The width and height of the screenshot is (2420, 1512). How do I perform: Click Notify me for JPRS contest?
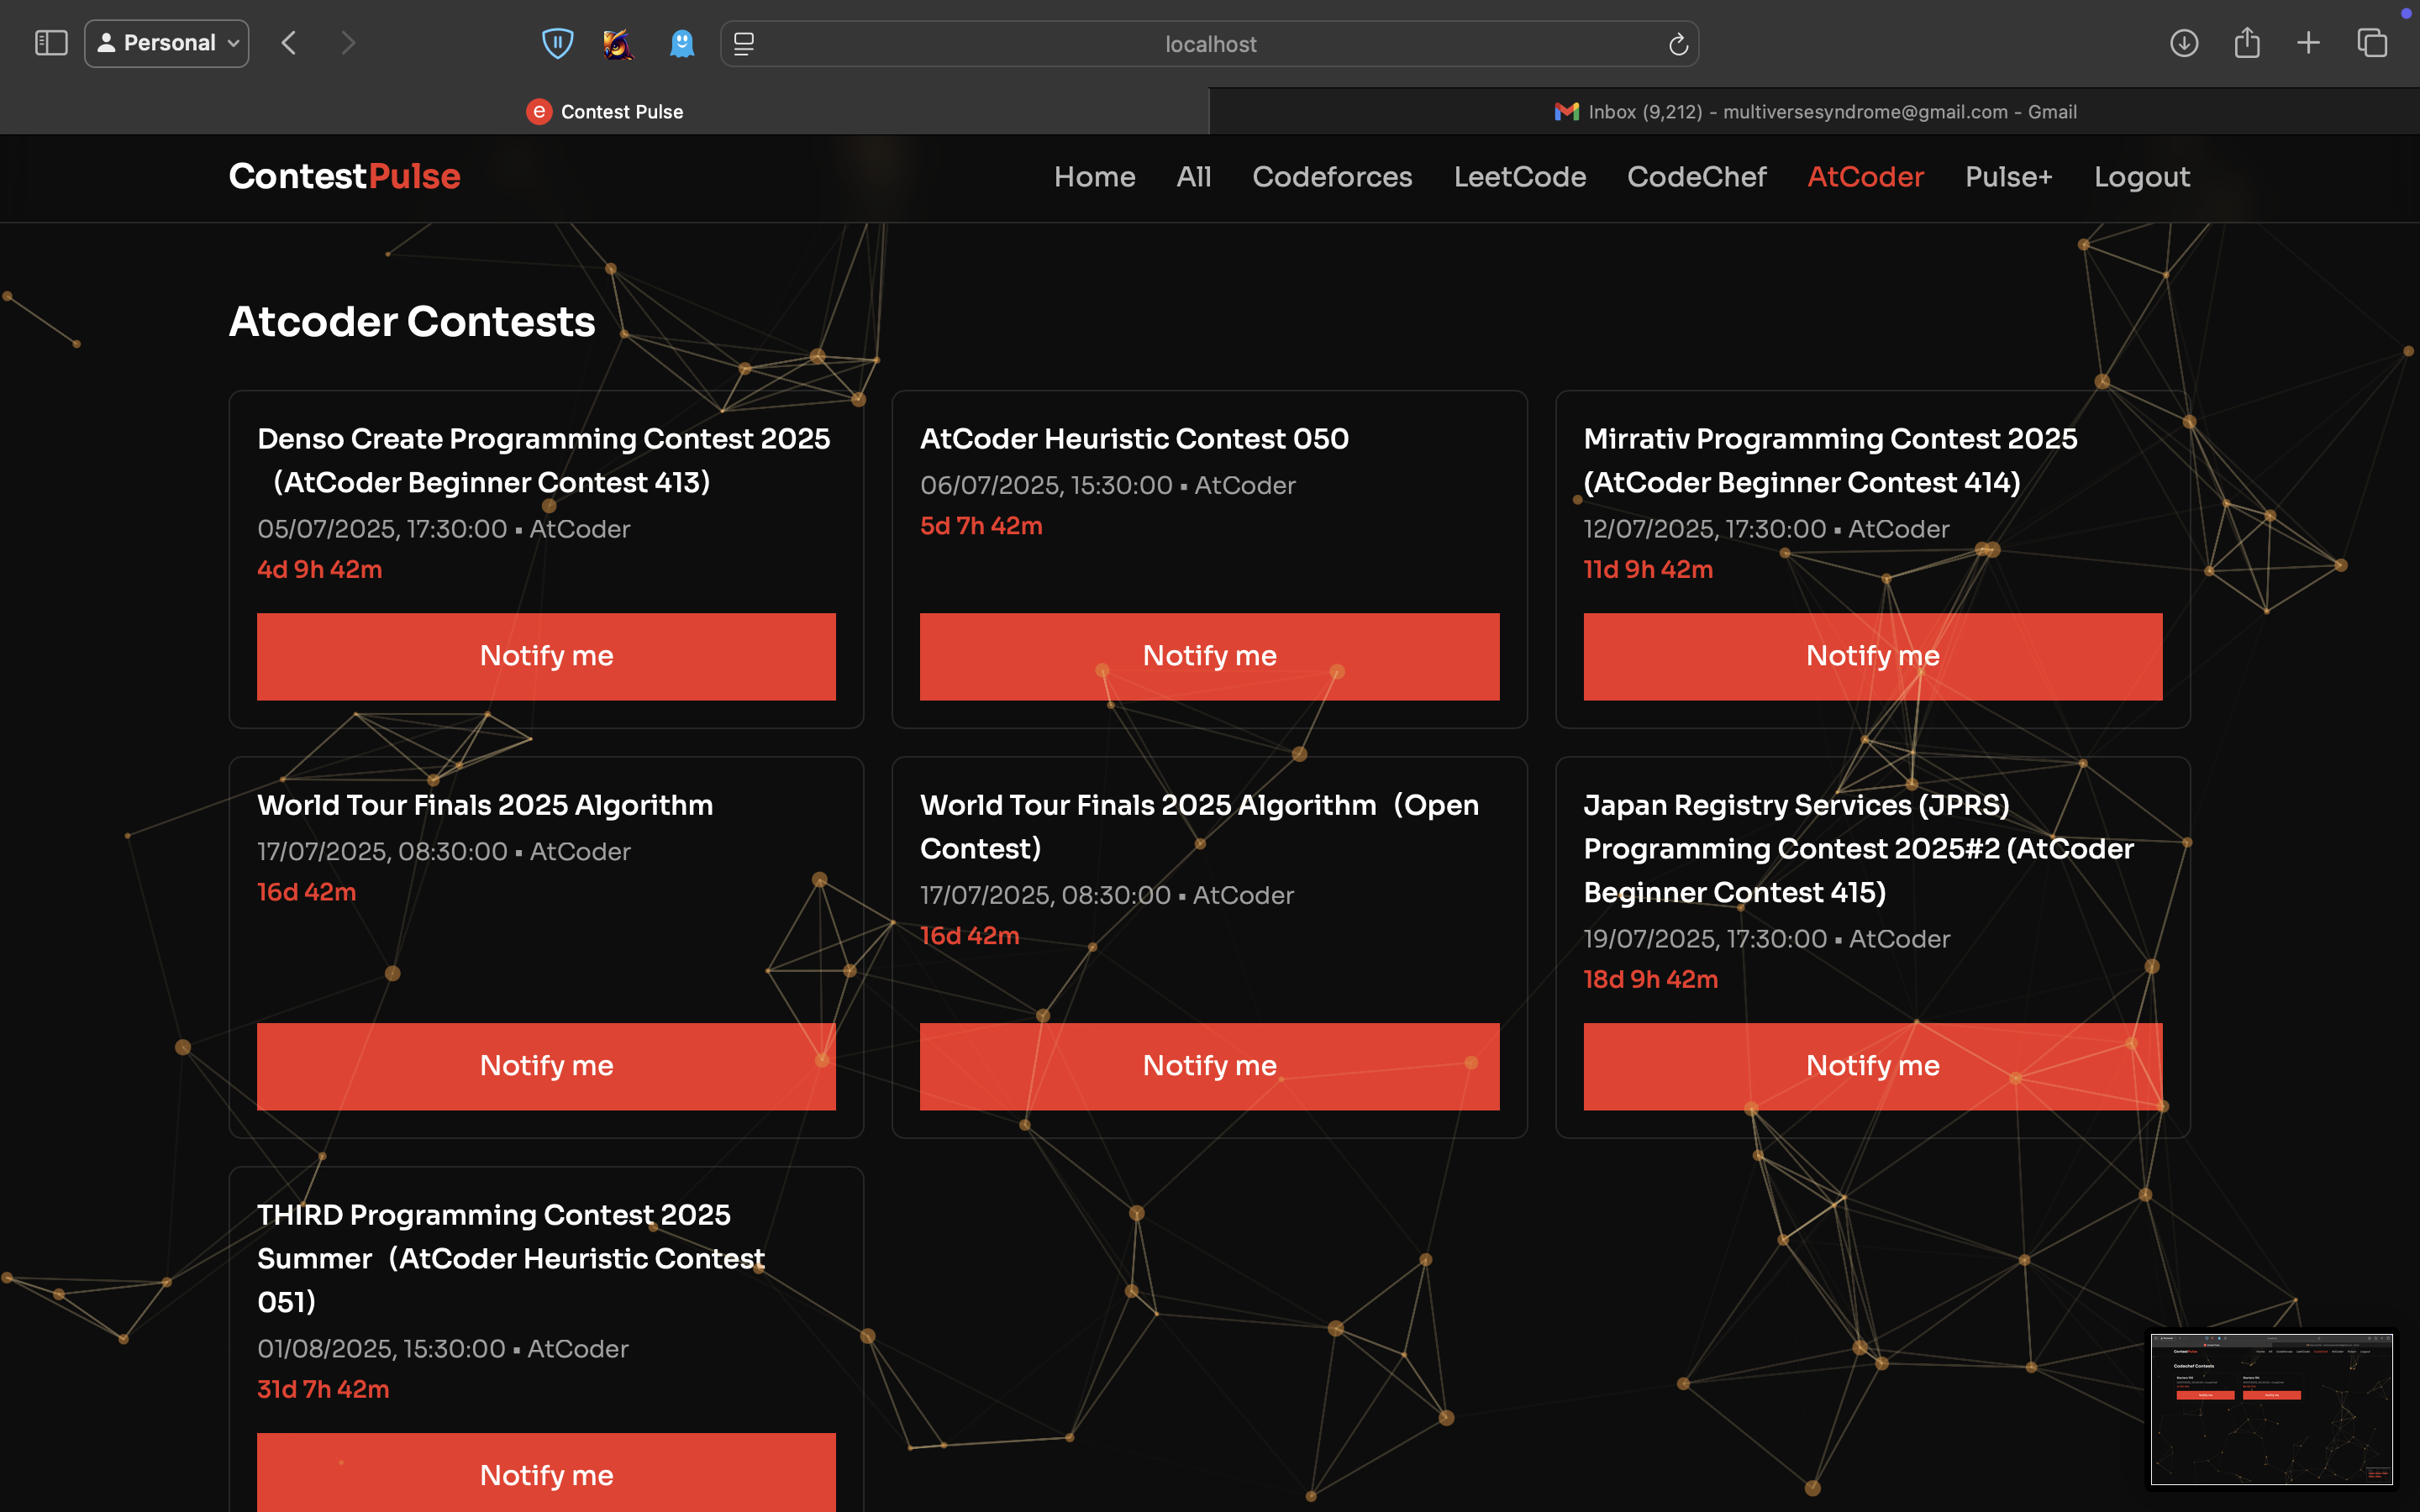[x=1872, y=1066]
